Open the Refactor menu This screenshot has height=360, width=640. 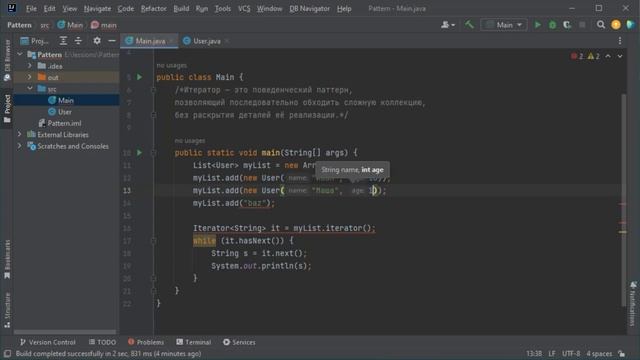[153, 9]
